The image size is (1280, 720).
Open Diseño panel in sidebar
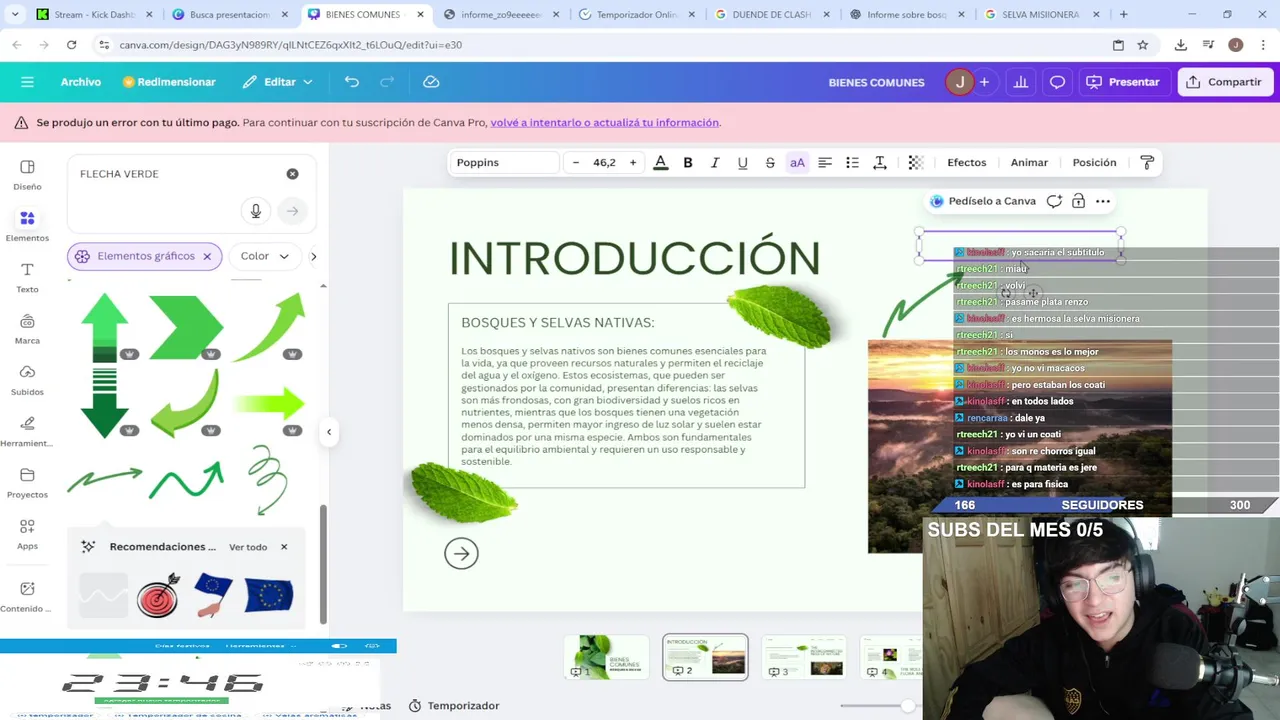click(x=27, y=174)
